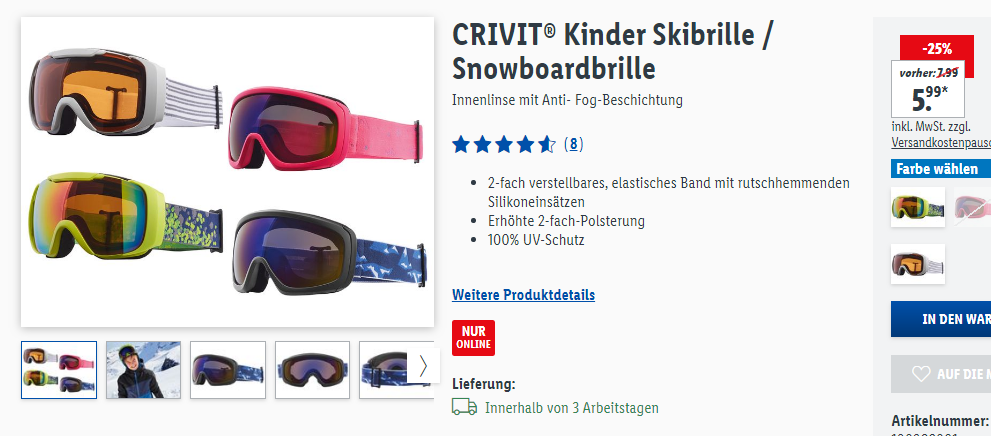Click the delivery truck icon
The height and width of the screenshot is (436, 991).
point(465,407)
